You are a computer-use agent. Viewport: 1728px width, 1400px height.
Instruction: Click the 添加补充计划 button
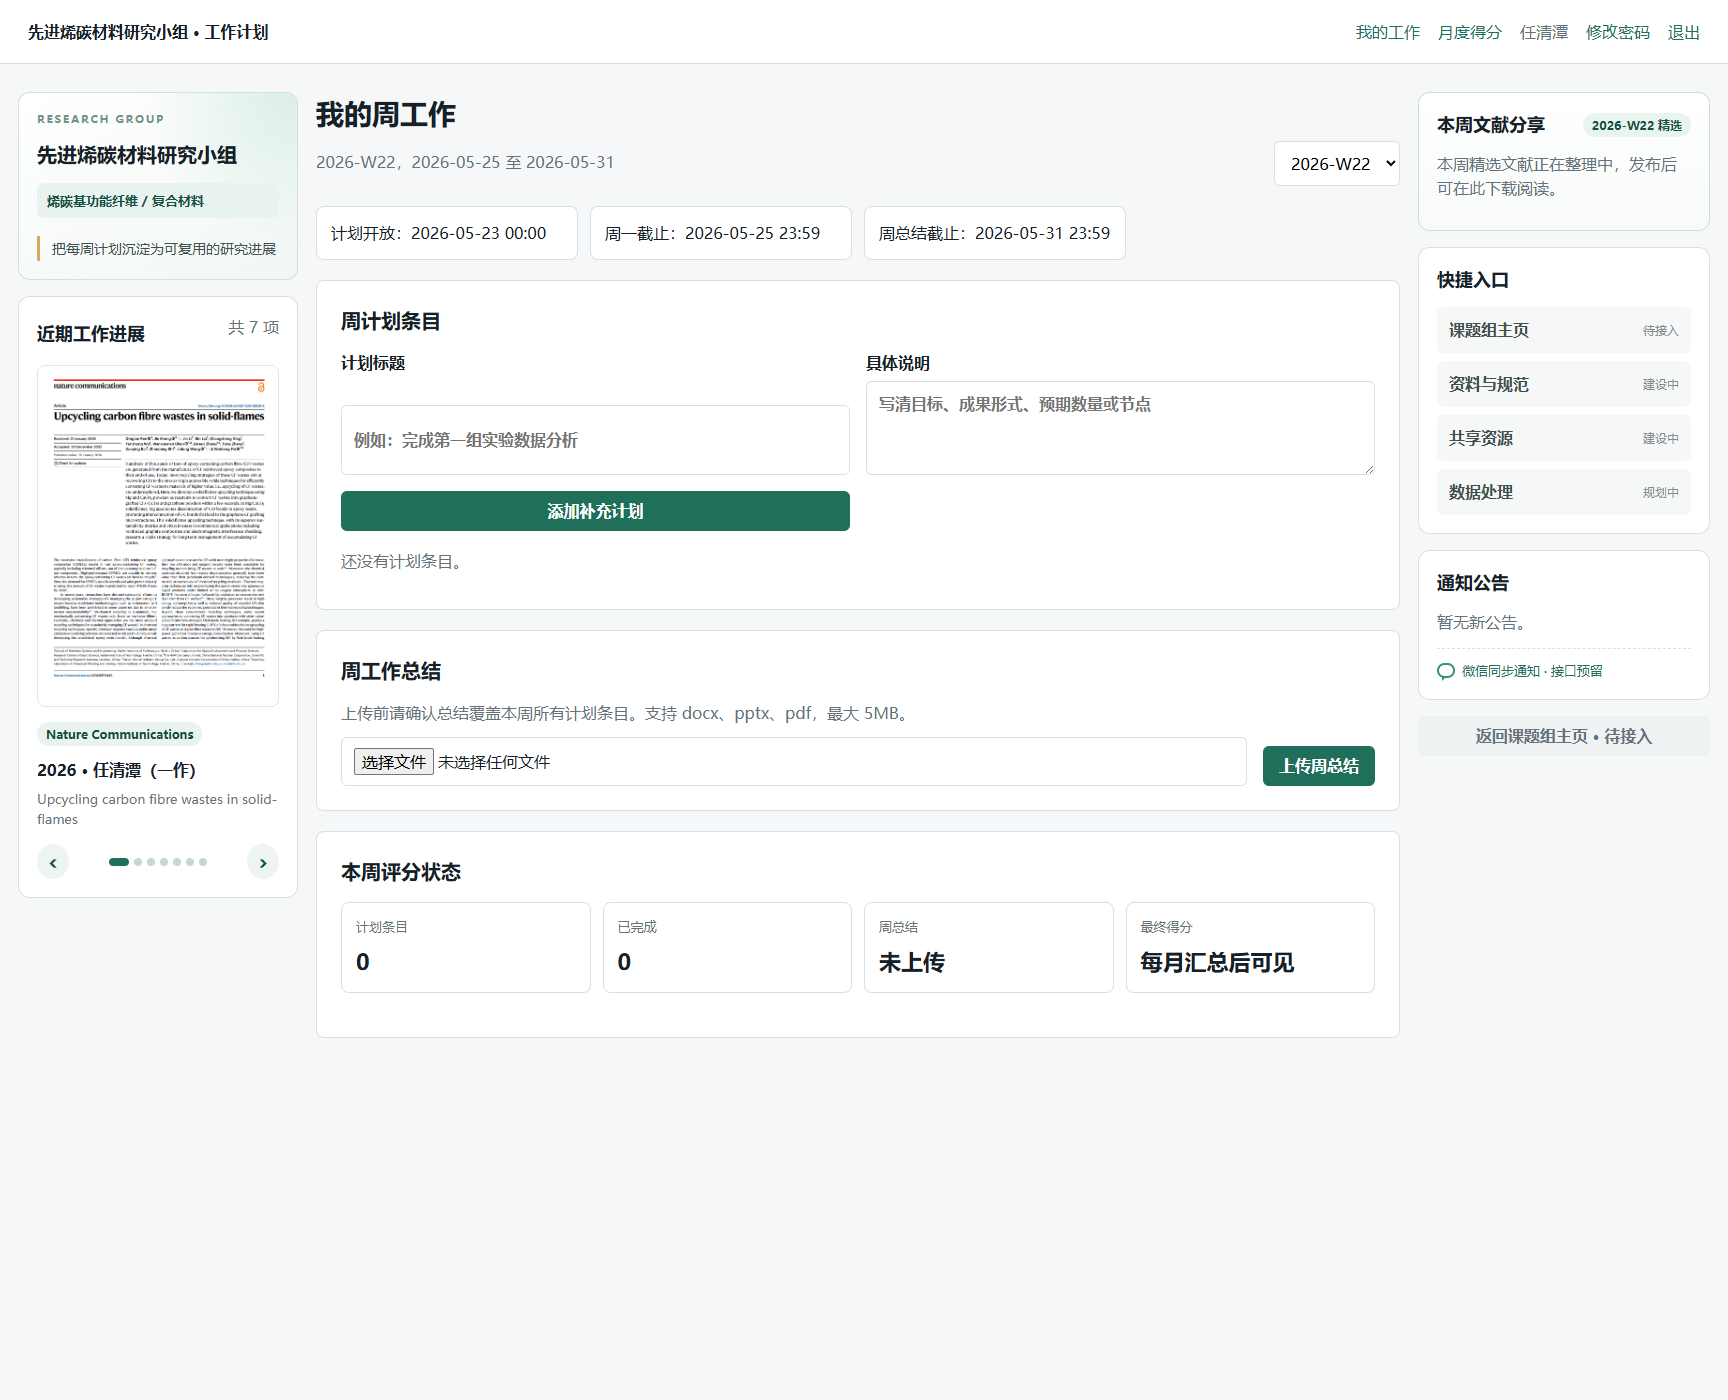595,511
